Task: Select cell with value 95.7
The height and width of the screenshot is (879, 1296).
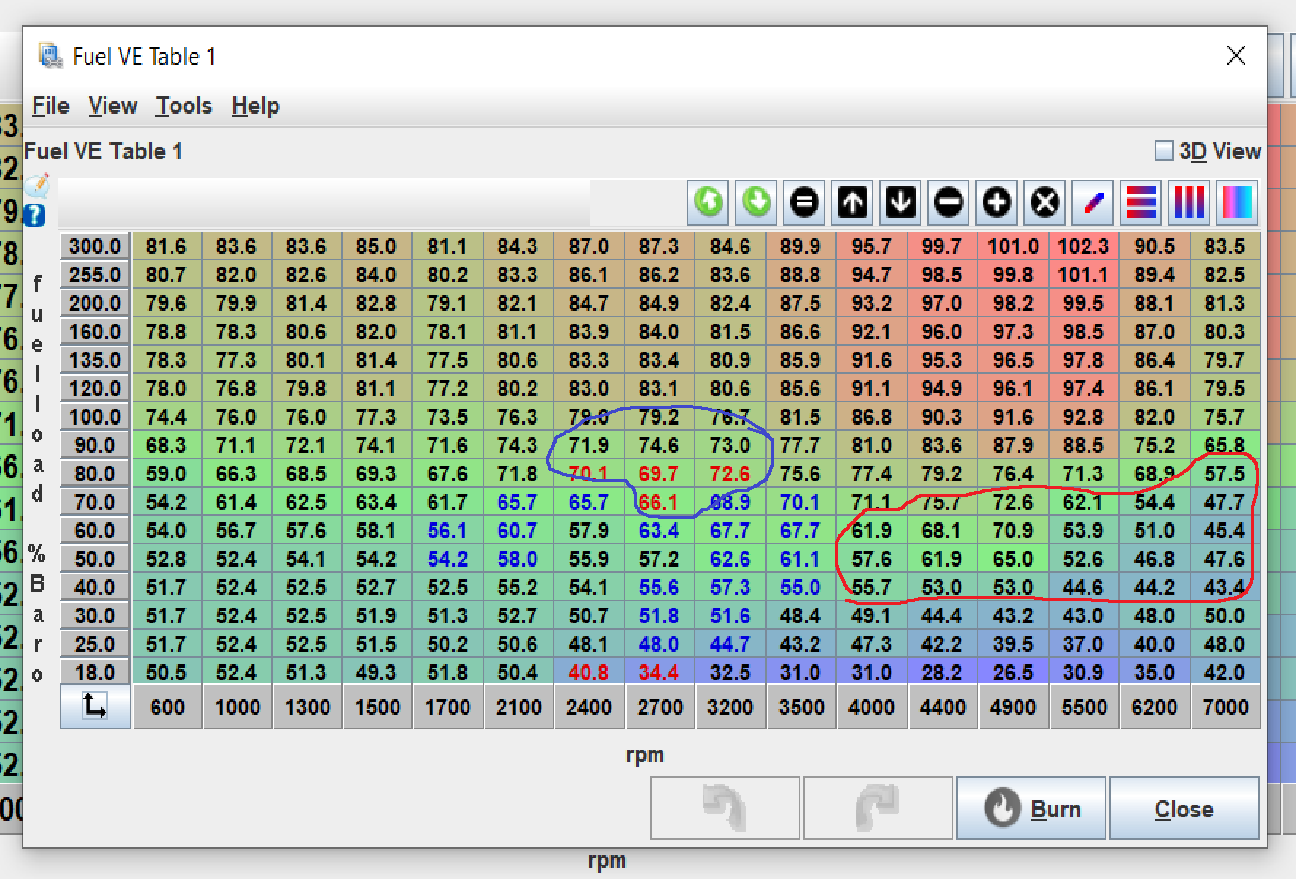Action: pyautogui.click(x=872, y=246)
